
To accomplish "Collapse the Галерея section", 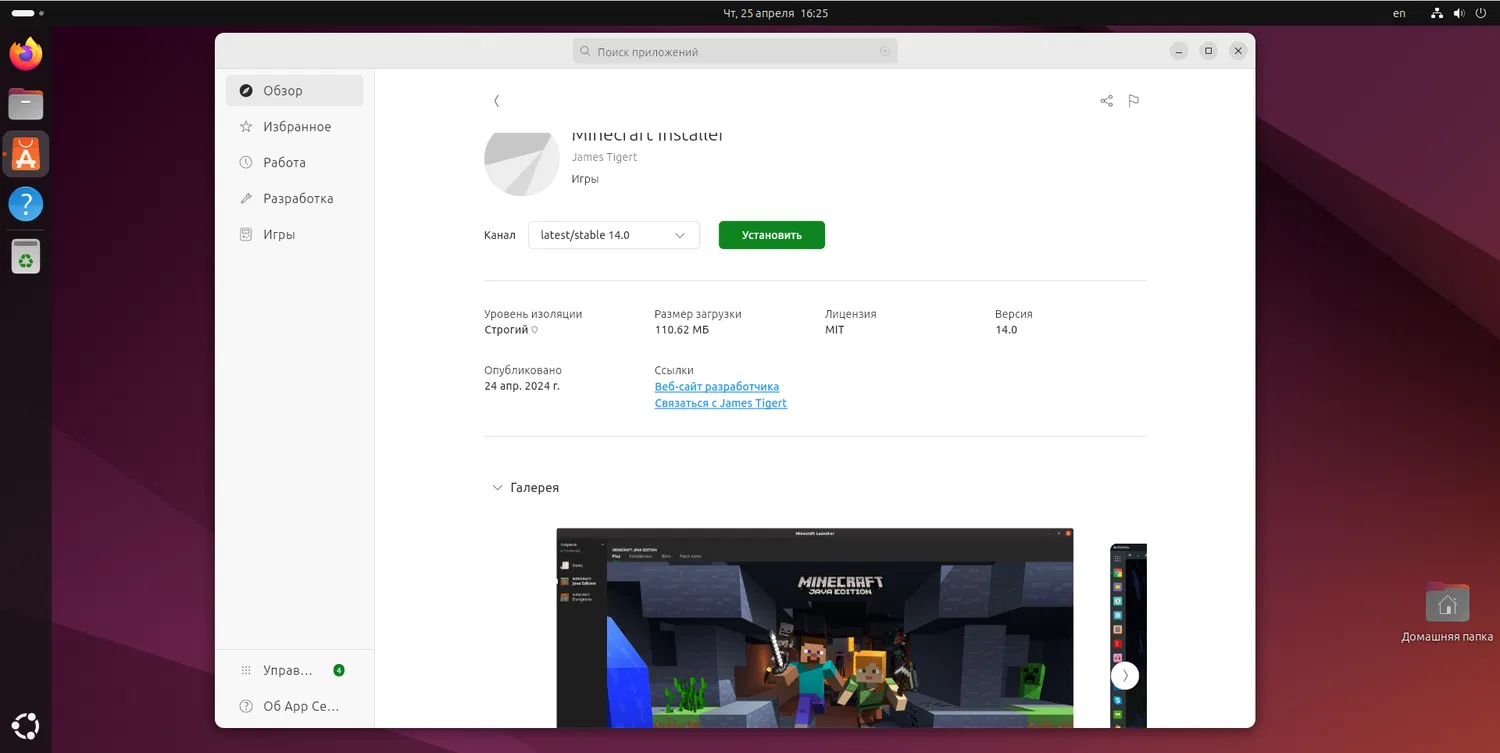I will pos(497,488).
